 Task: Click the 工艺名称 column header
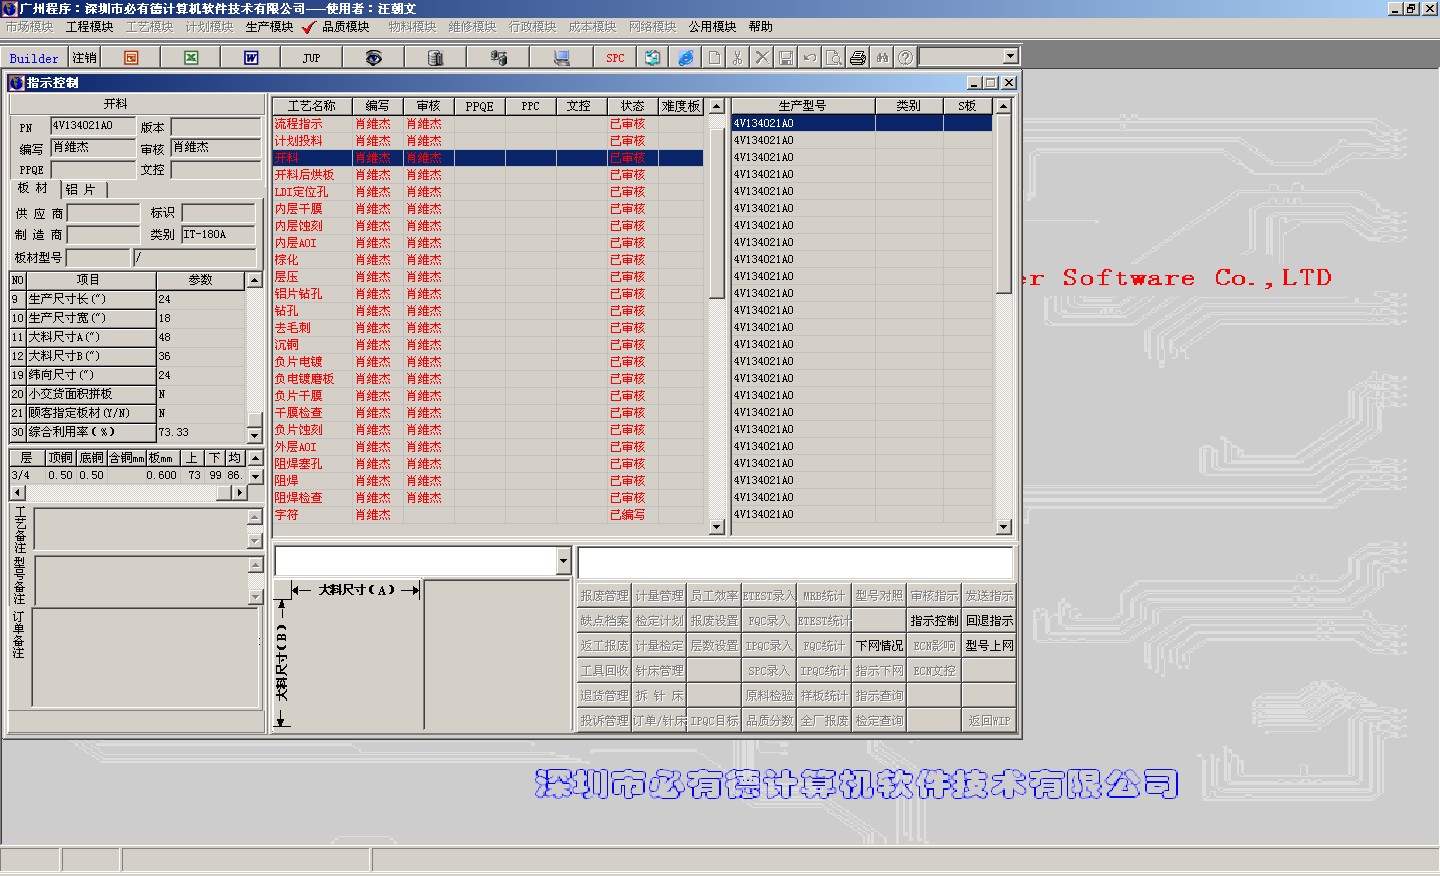click(312, 106)
